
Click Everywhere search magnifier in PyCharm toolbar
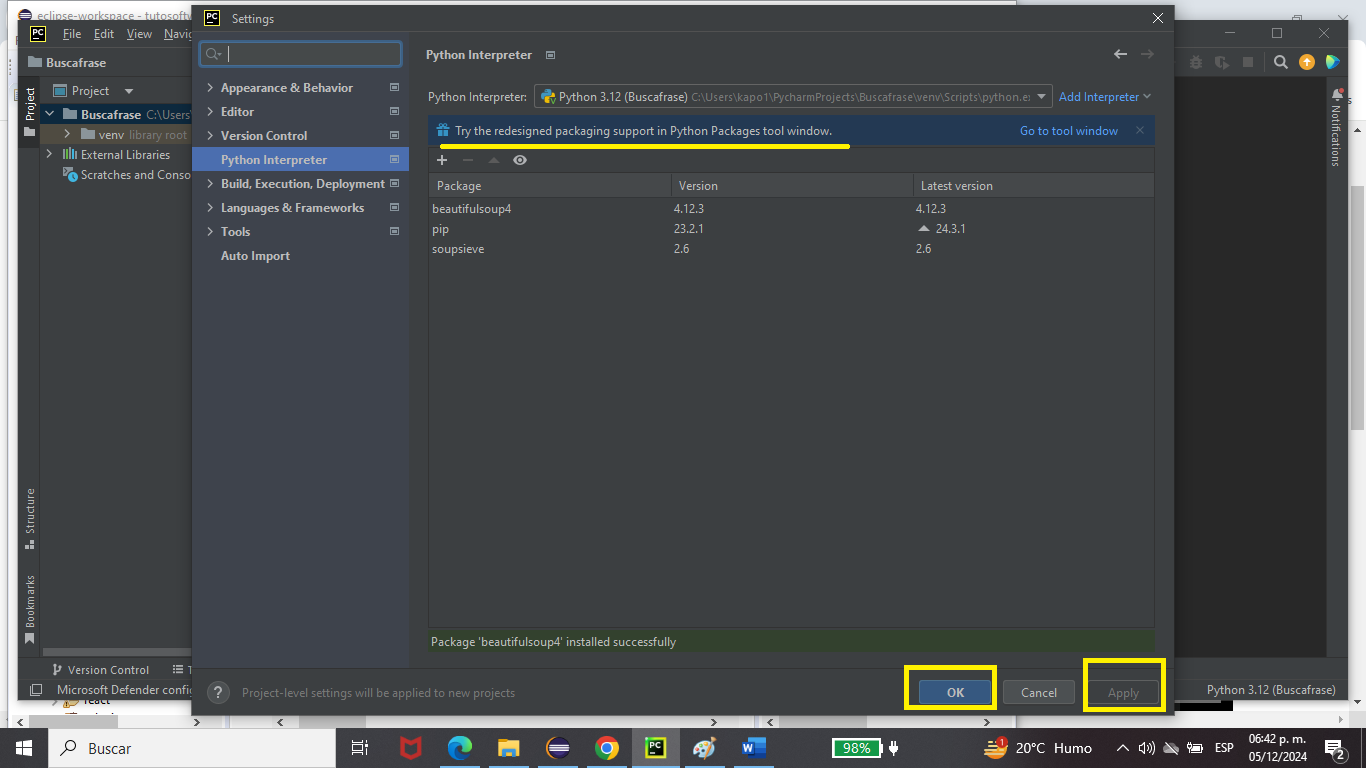[x=1280, y=62]
